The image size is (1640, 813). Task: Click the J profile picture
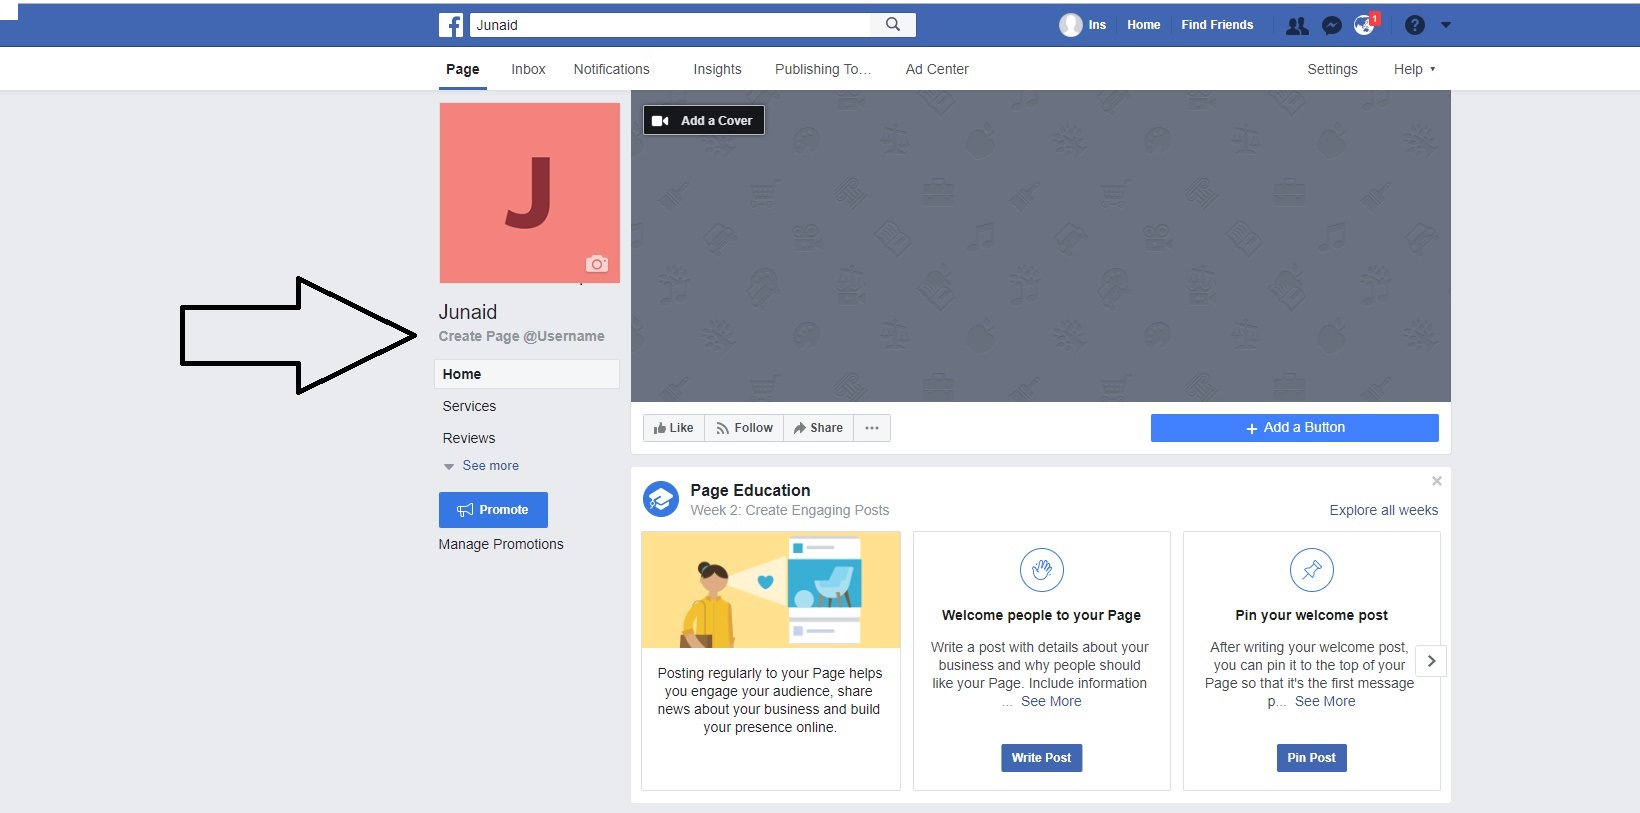(530, 193)
